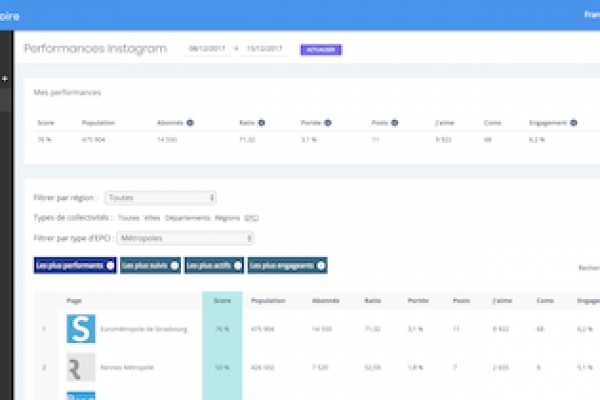This screenshot has width=600, height=400.
Task: Click the Les plus actifs button
Action: click(214, 266)
